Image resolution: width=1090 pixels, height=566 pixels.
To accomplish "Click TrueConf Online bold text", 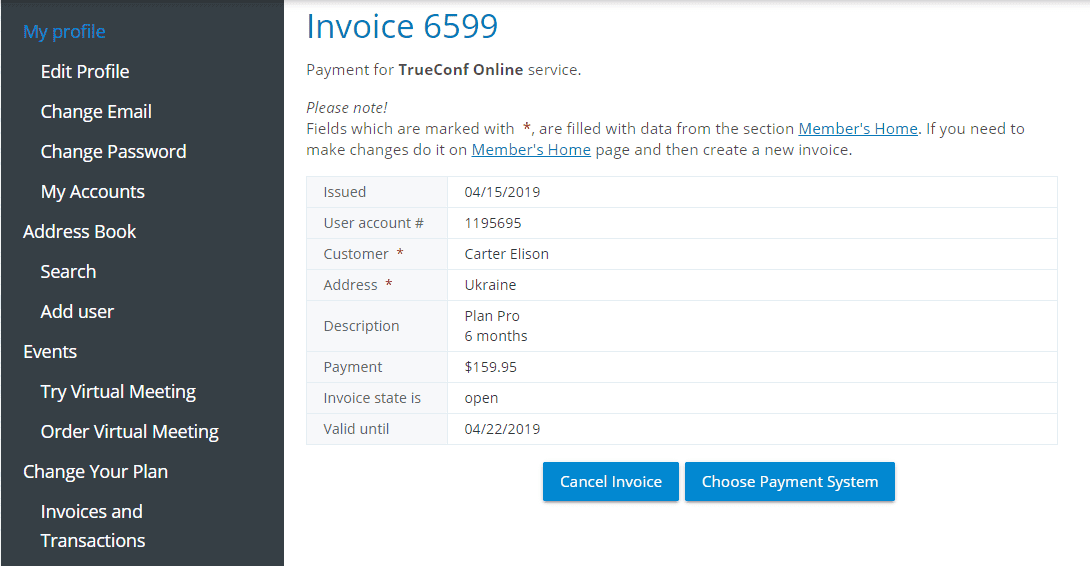I will pyautogui.click(x=460, y=70).
